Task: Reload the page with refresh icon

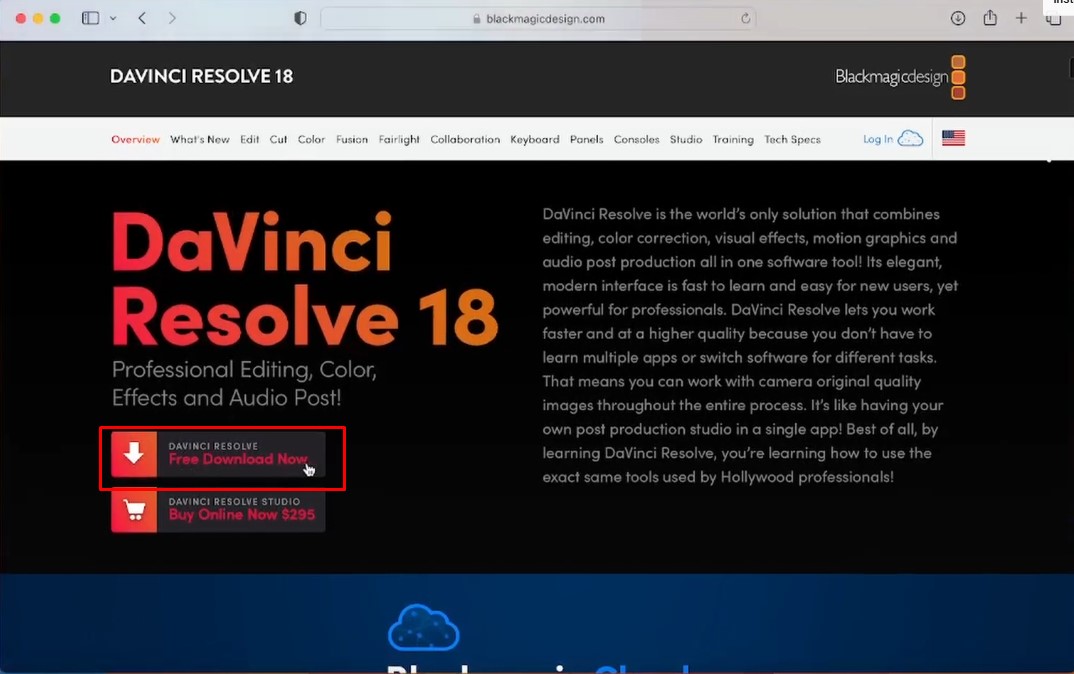Action: click(745, 18)
